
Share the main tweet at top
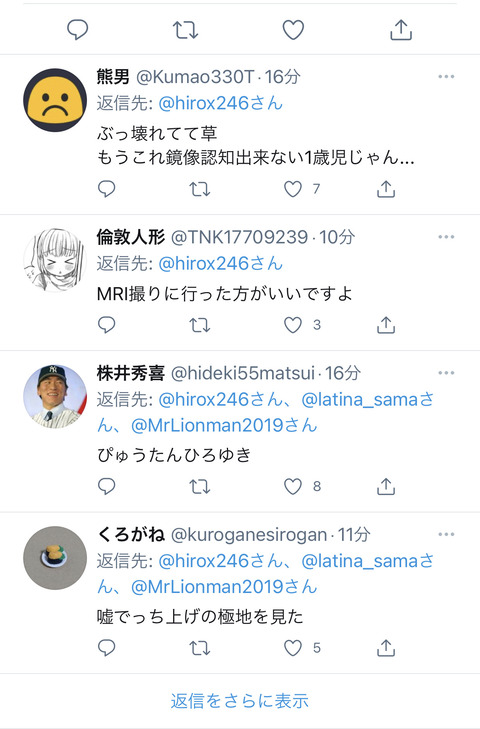pyautogui.click(x=401, y=30)
